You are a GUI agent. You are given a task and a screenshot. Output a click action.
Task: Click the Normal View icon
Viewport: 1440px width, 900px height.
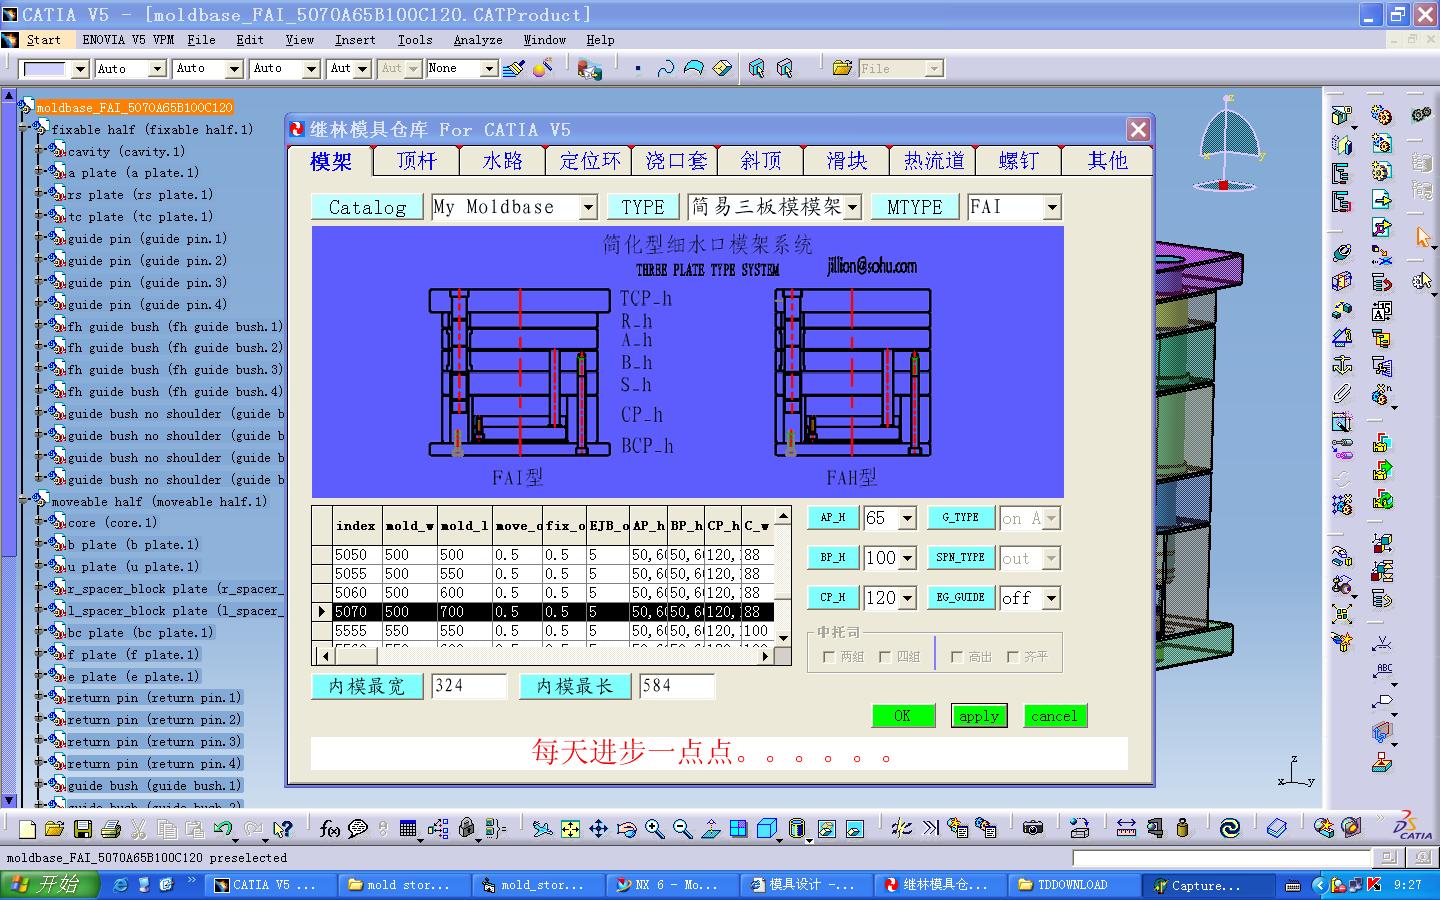(710, 828)
